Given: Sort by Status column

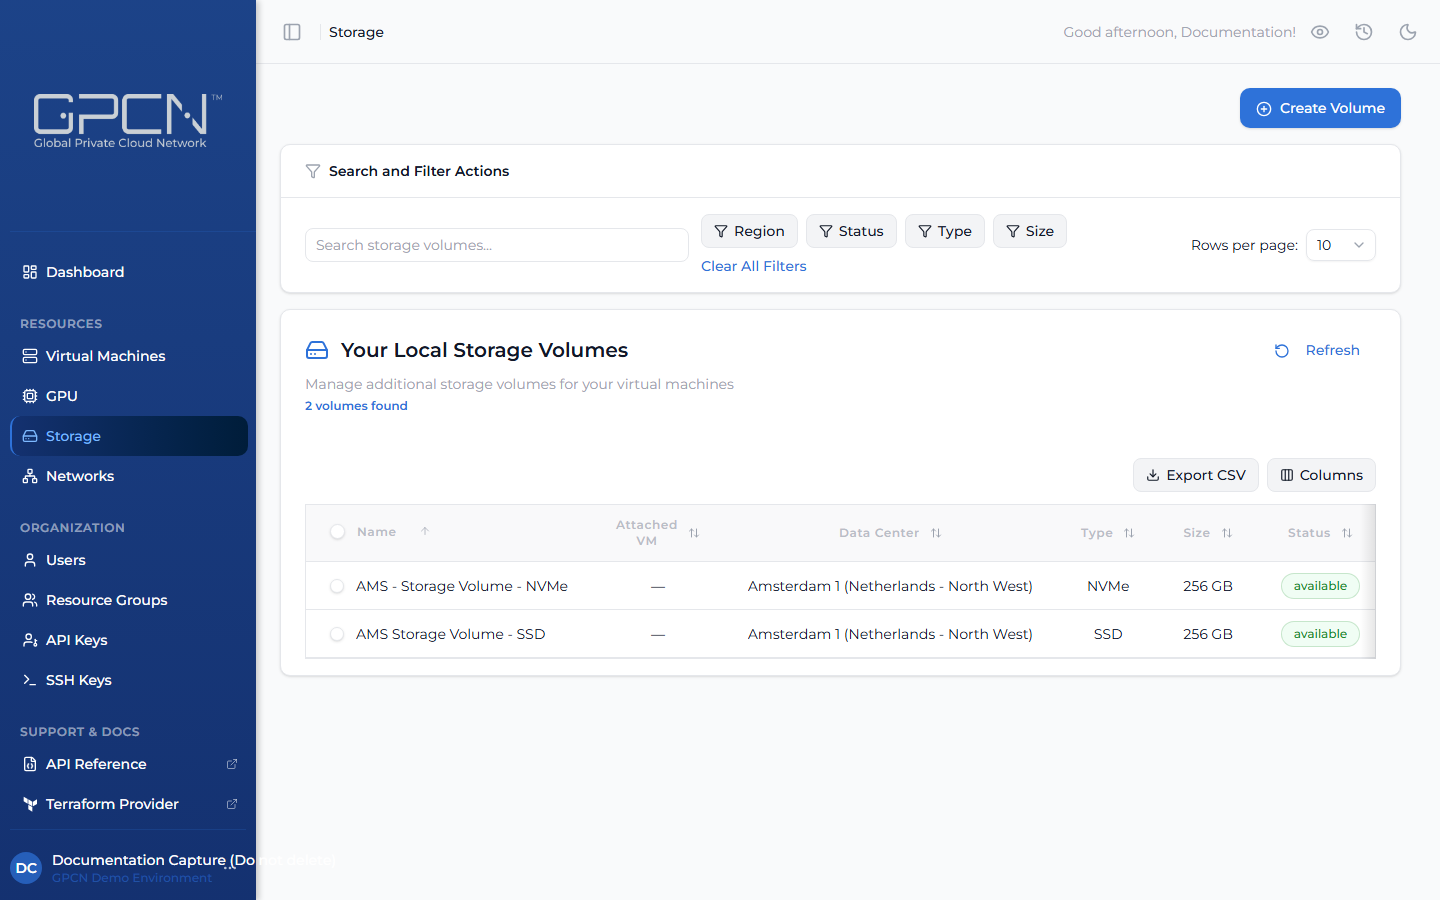Looking at the screenshot, I should click(x=1347, y=533).
